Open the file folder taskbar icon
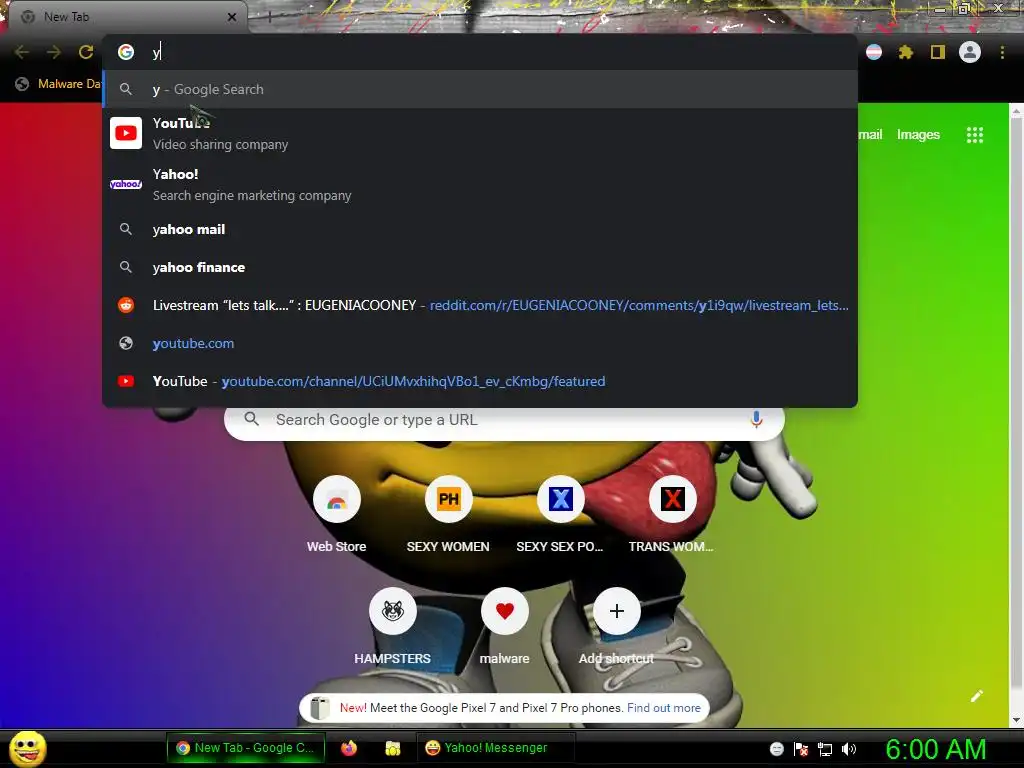 coord(392,748)
